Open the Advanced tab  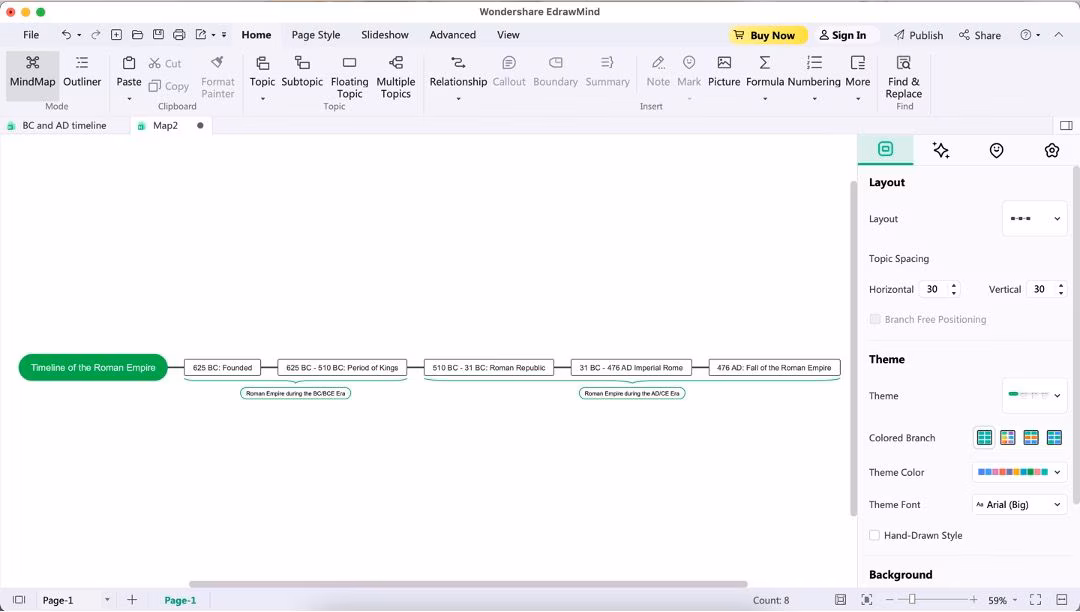[x=453, y=35]
